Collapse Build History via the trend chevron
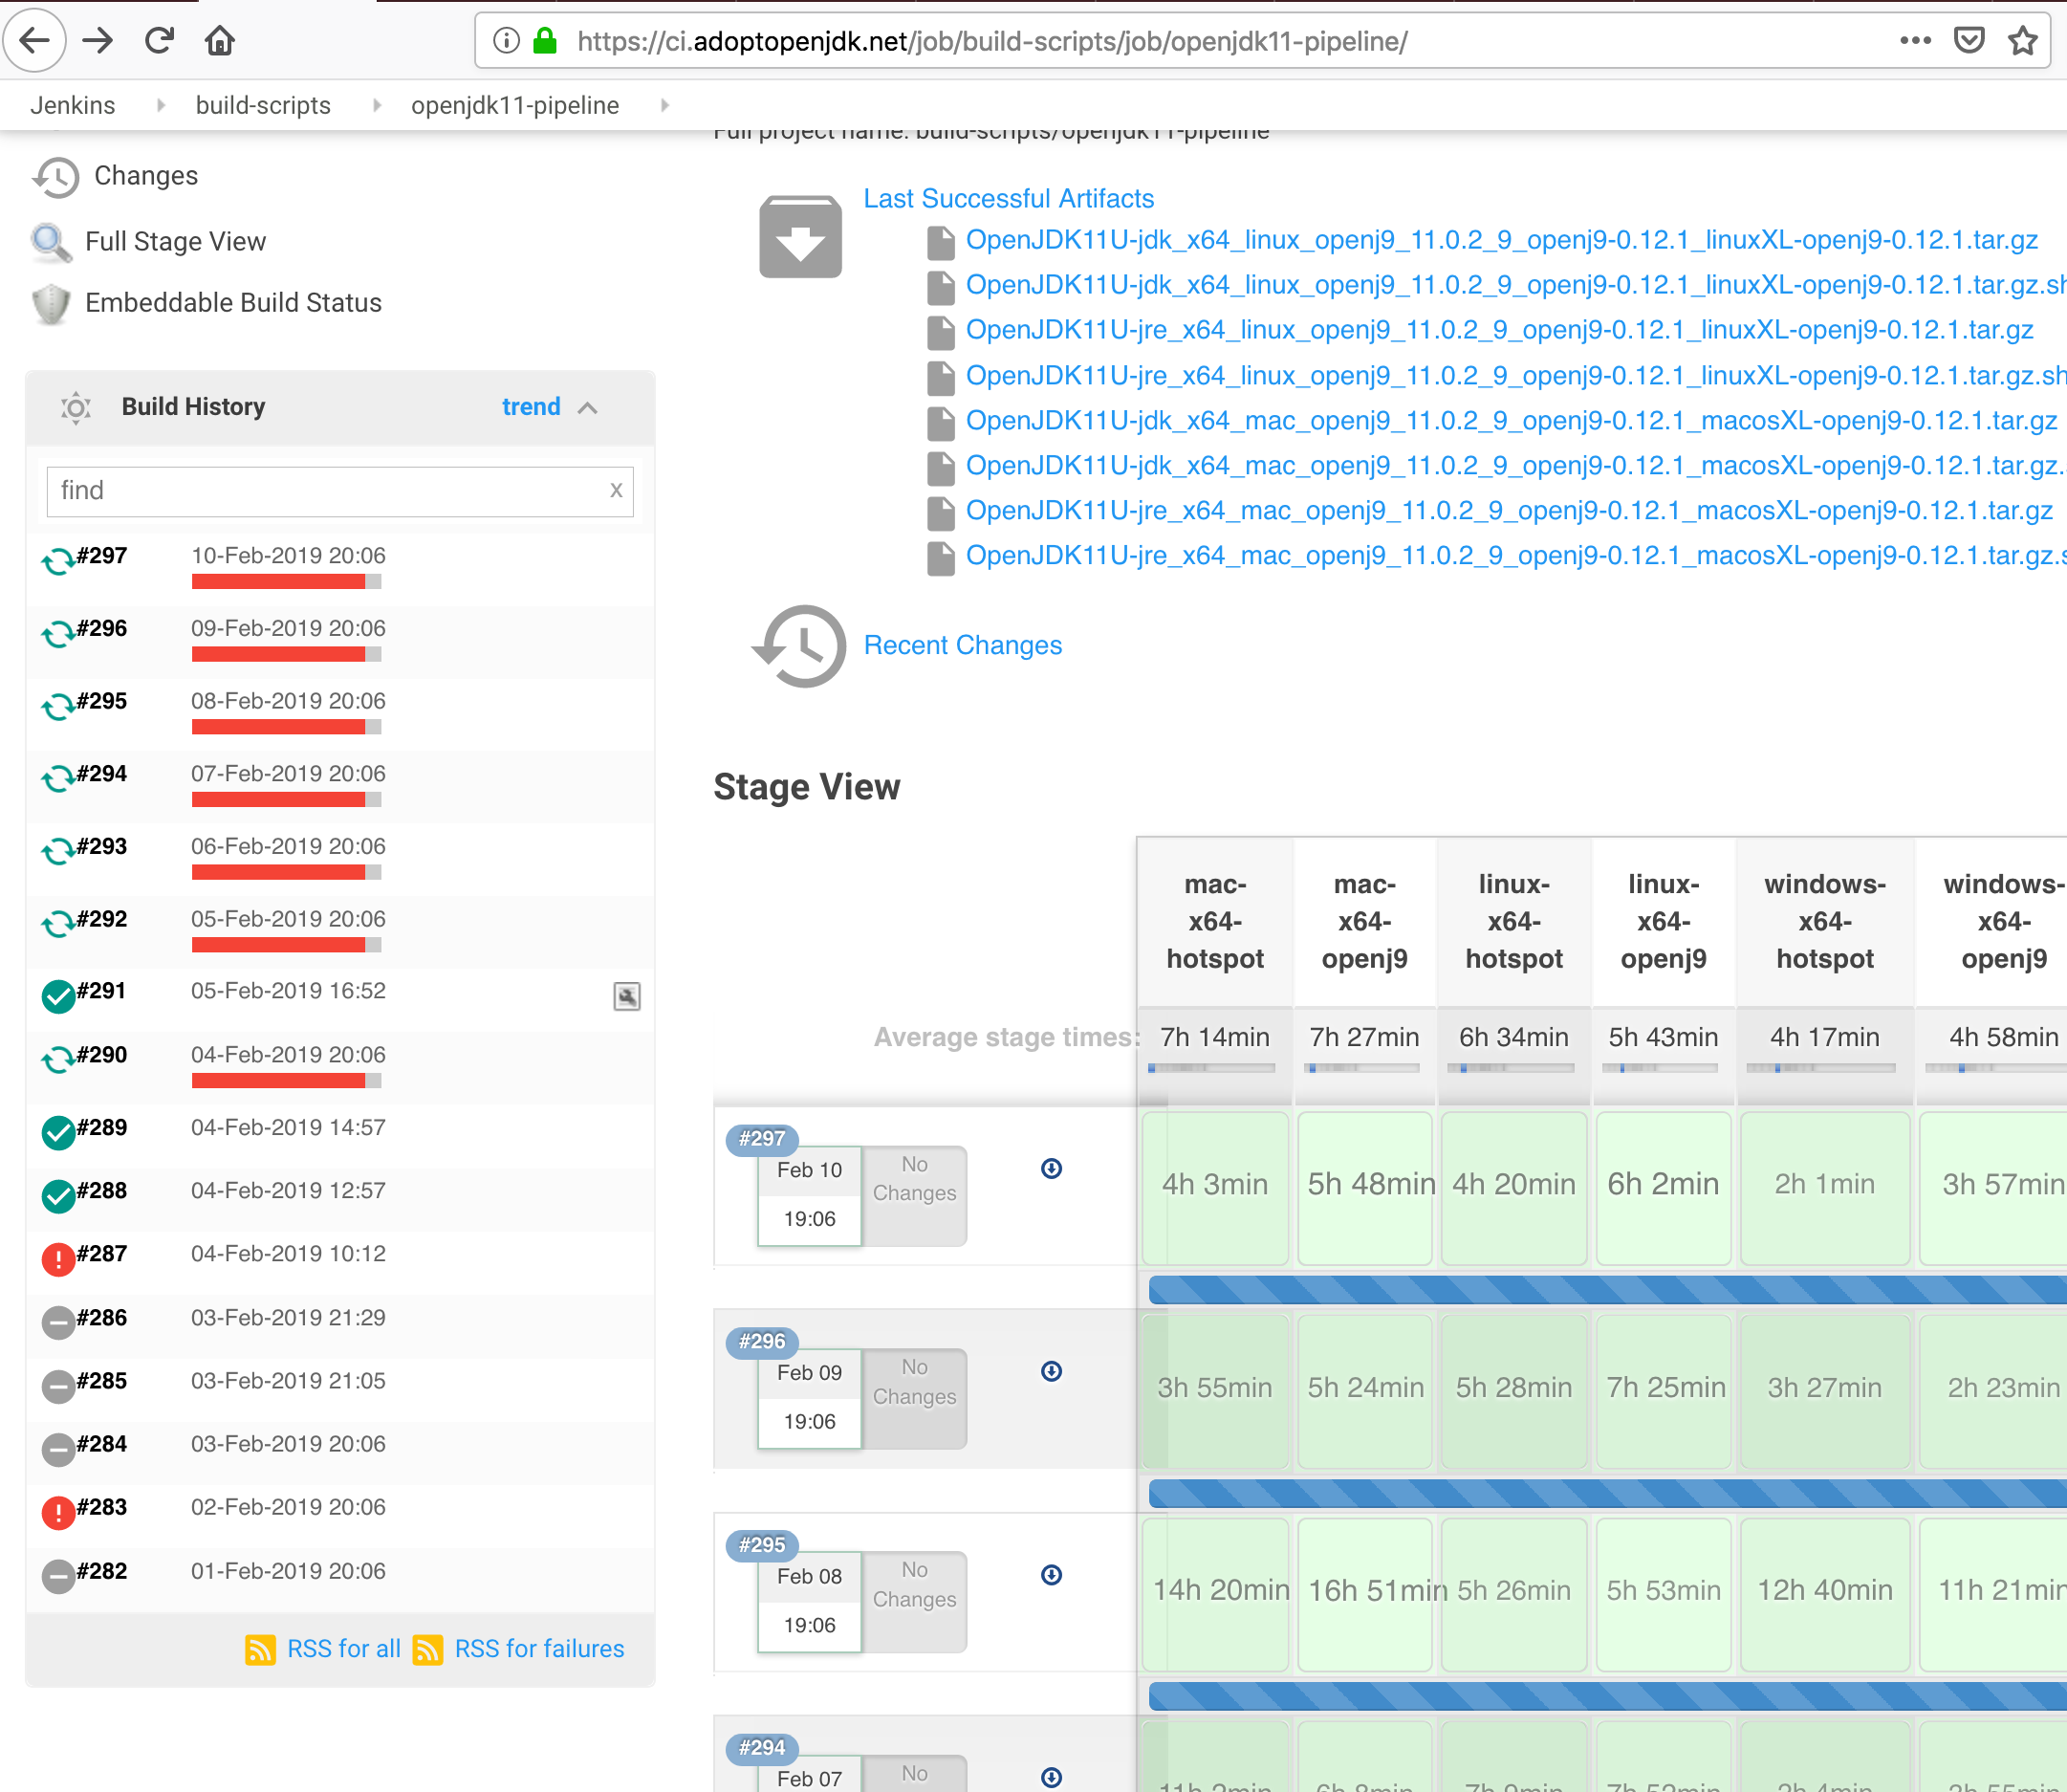Viewport: 2067px width, 1792px height. [586, 407]
